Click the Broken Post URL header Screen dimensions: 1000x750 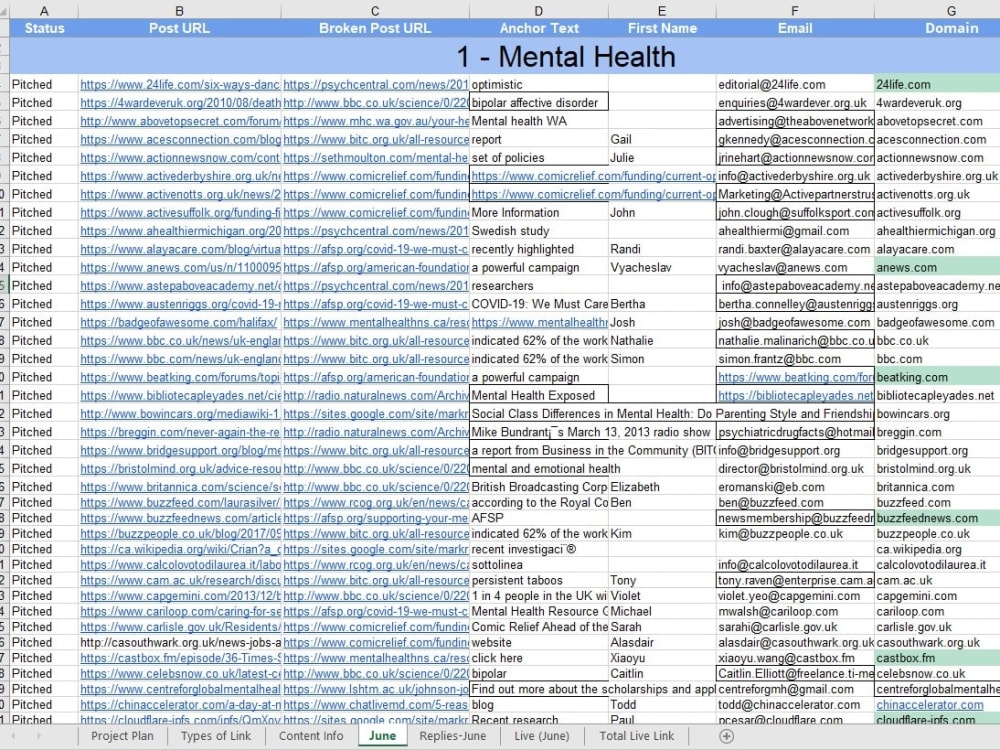[x=375, y=28]
